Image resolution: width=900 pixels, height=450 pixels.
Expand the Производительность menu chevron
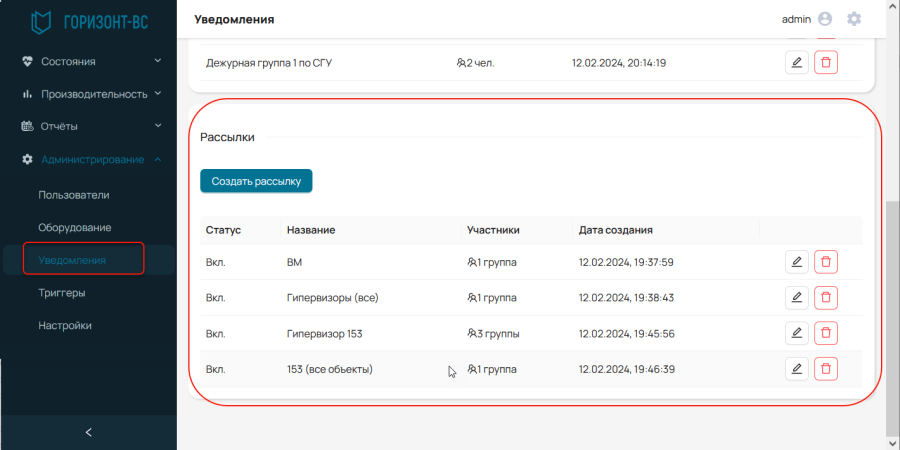click(x=158, y=93)
